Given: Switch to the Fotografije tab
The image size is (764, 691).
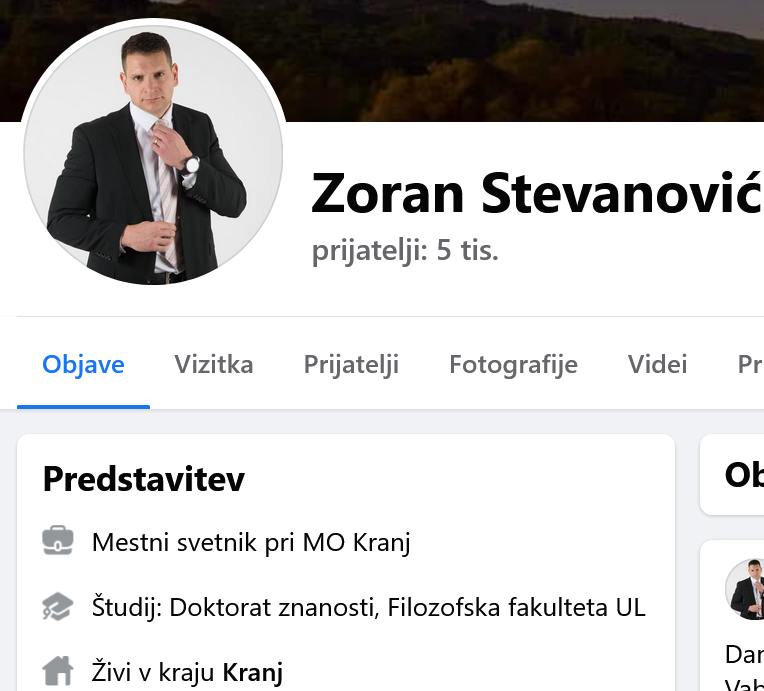Looking at the screenshot, I should coord(514,365).
